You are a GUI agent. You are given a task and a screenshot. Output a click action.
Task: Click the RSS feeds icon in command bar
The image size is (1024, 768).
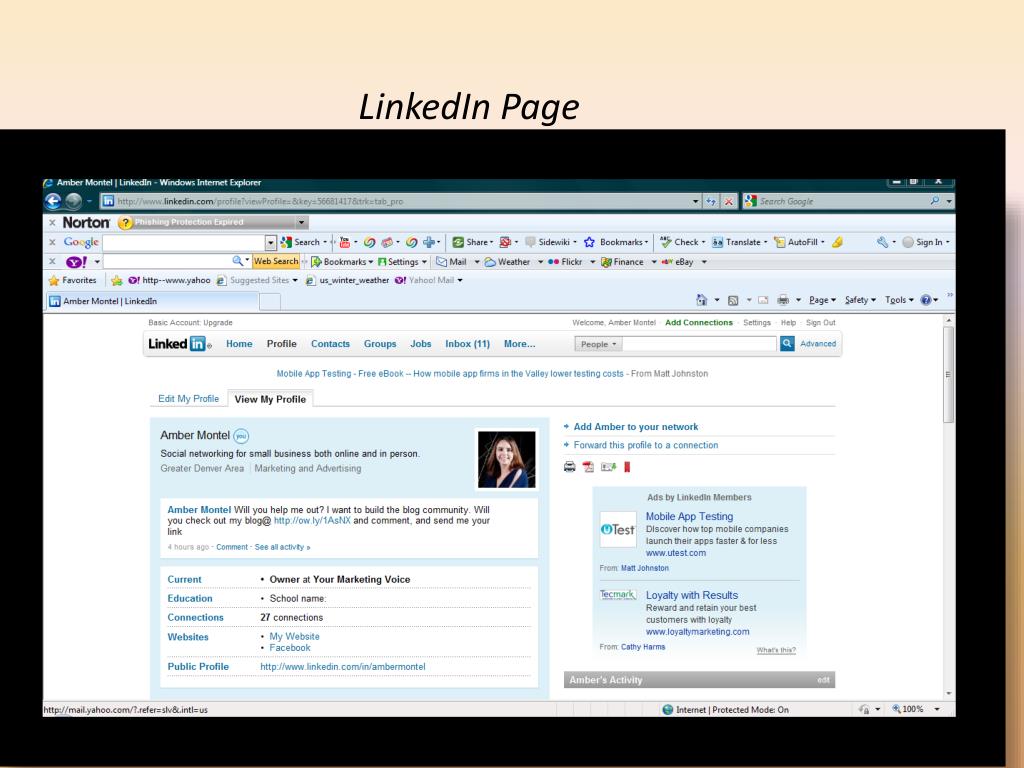pos(733,300)
